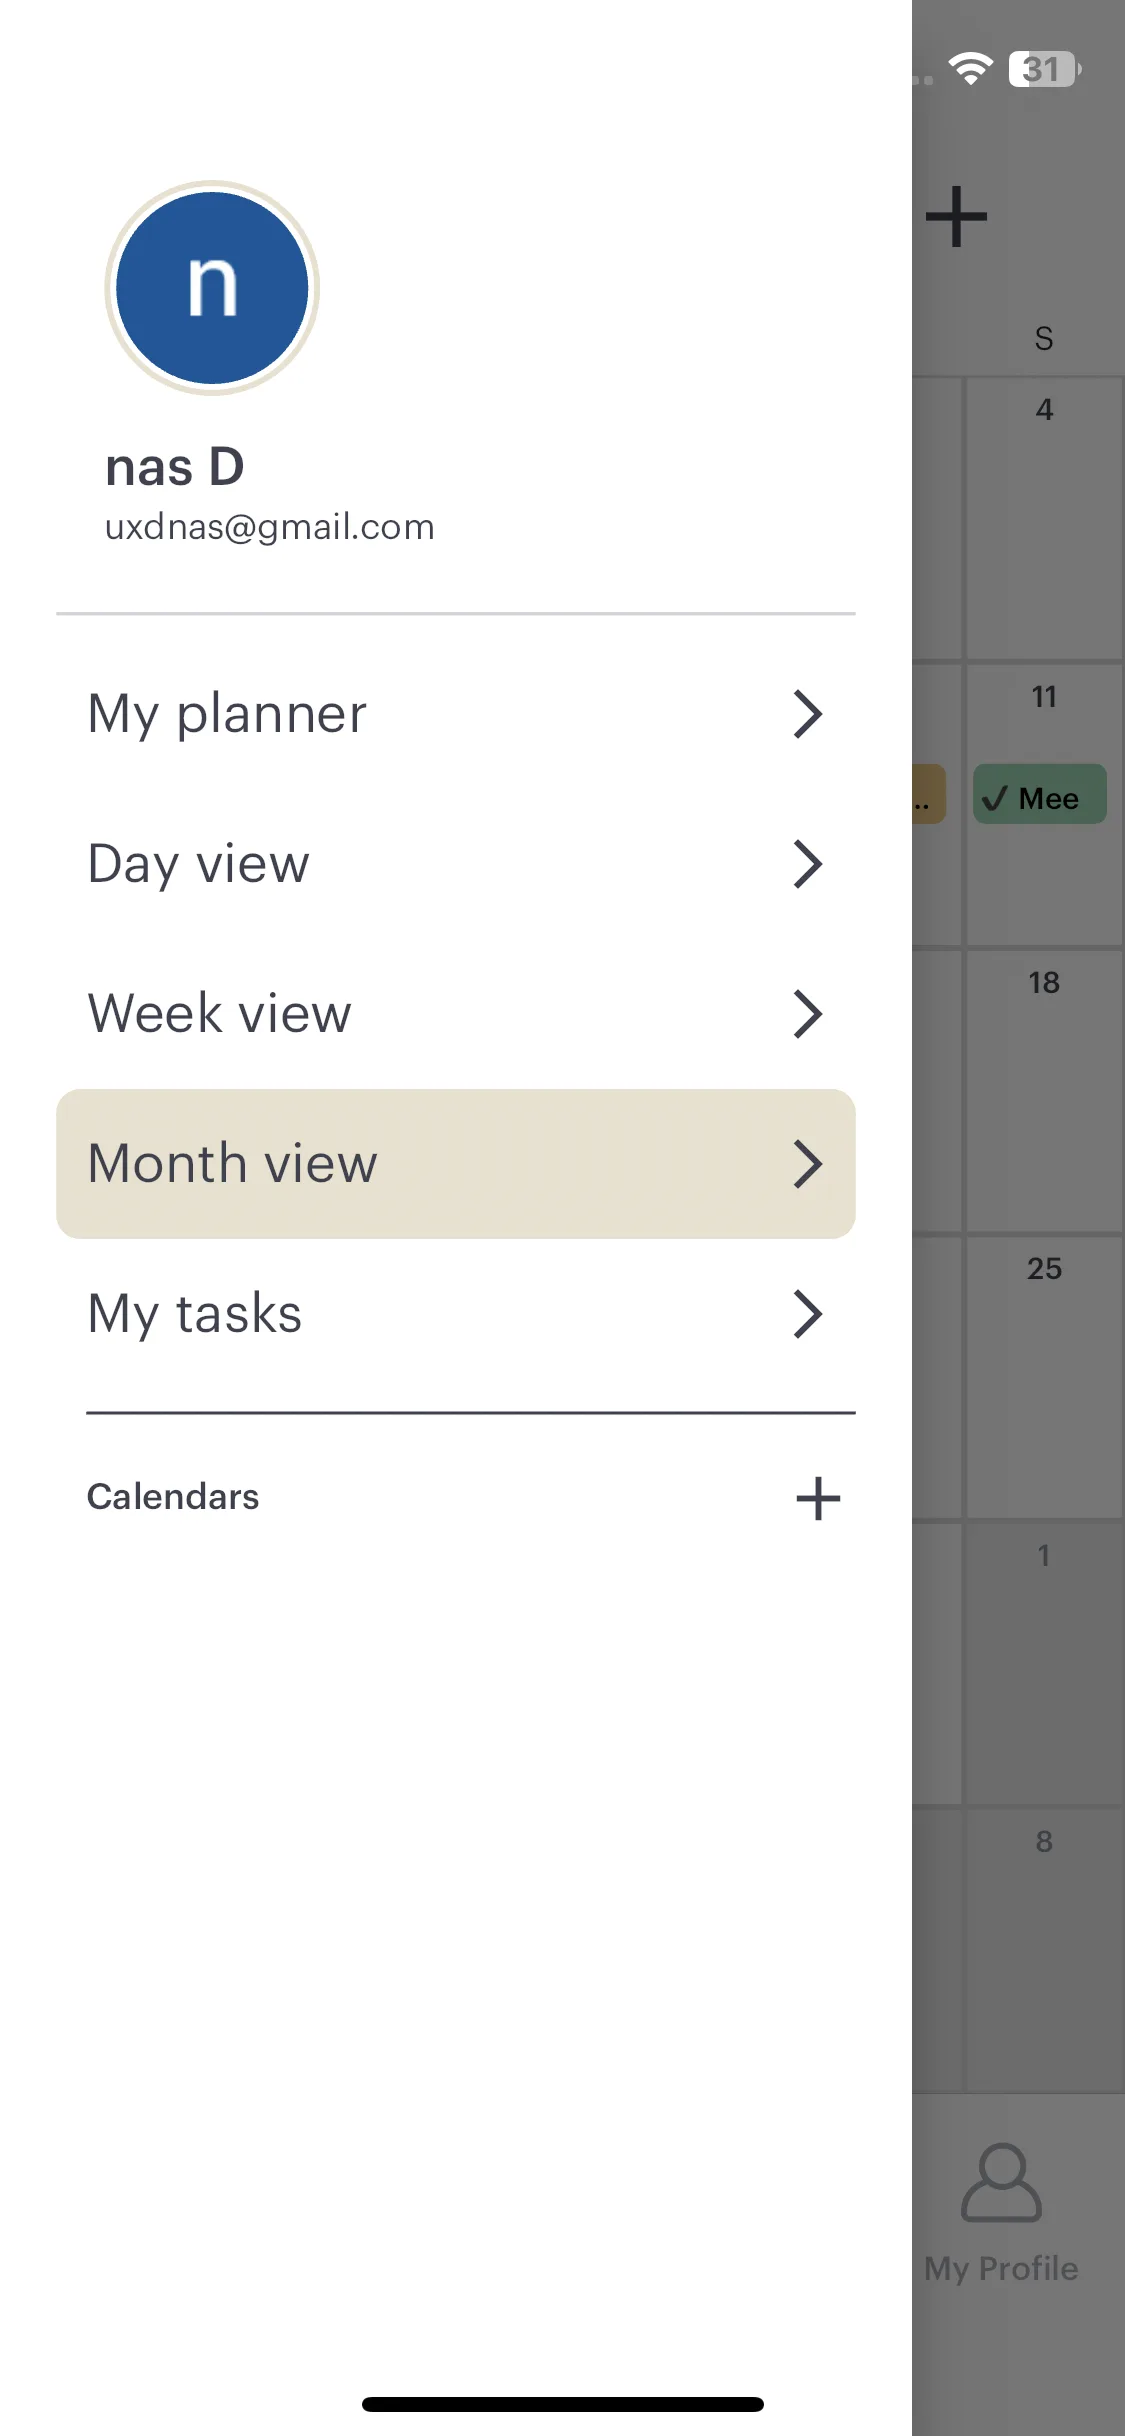1125x2436 pixels.
Task: Tap the dimmed plus icon at top right
Action: point(956,216)
